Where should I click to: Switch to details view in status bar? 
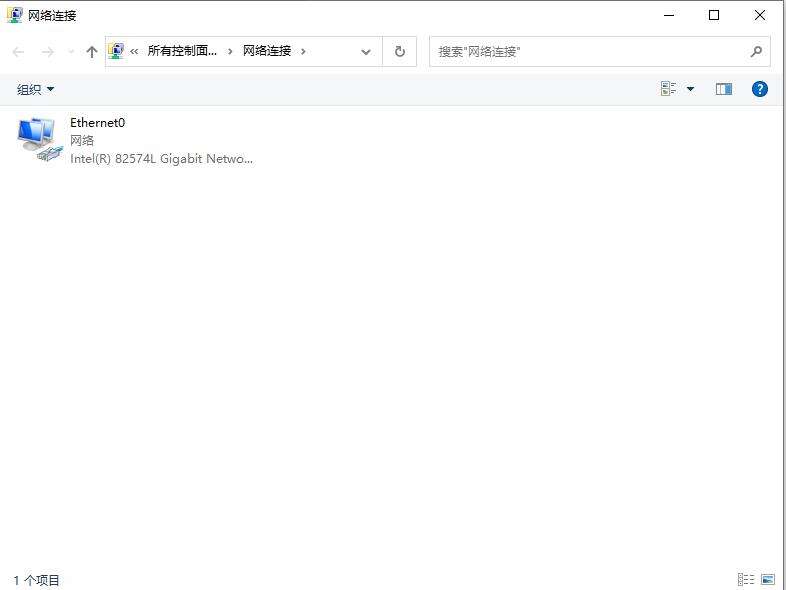coord(746,579)
